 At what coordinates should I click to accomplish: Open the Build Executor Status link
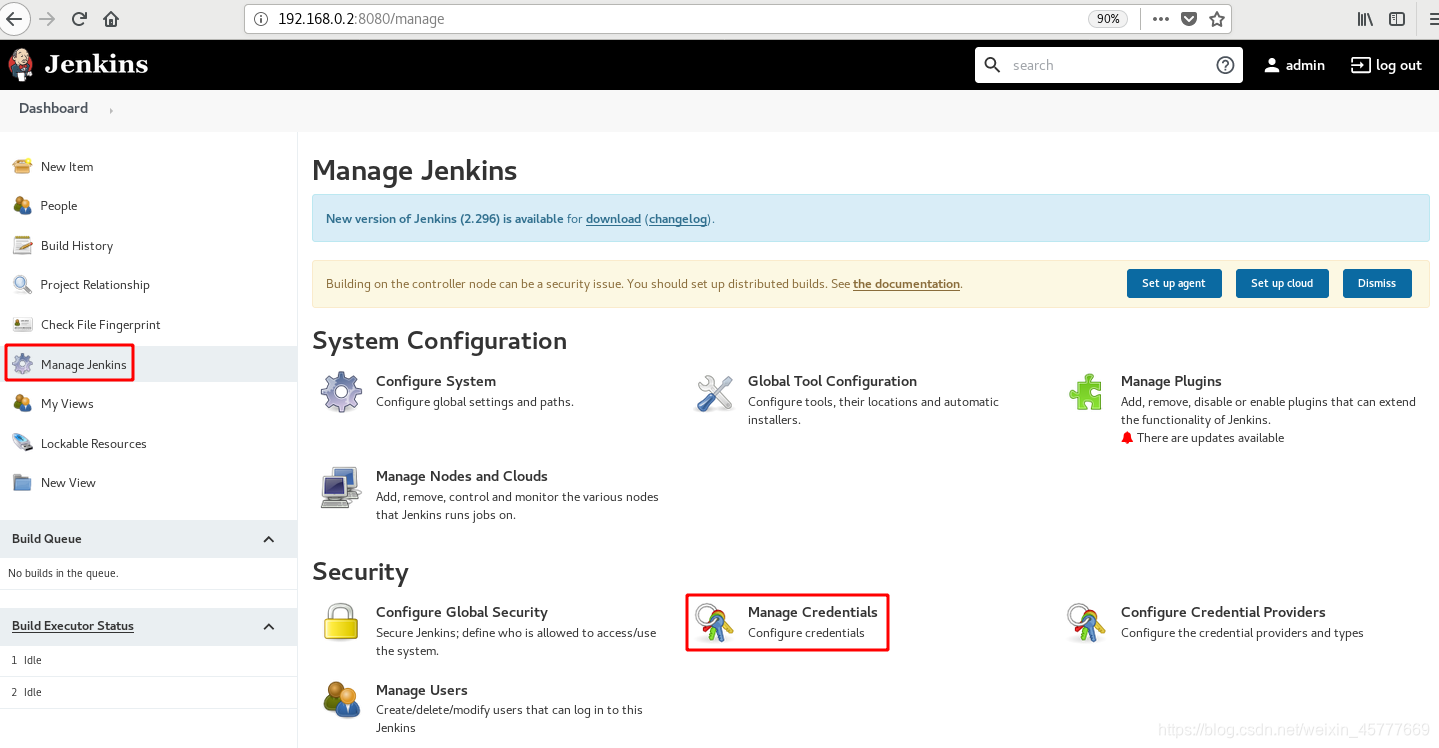[73, 626]
